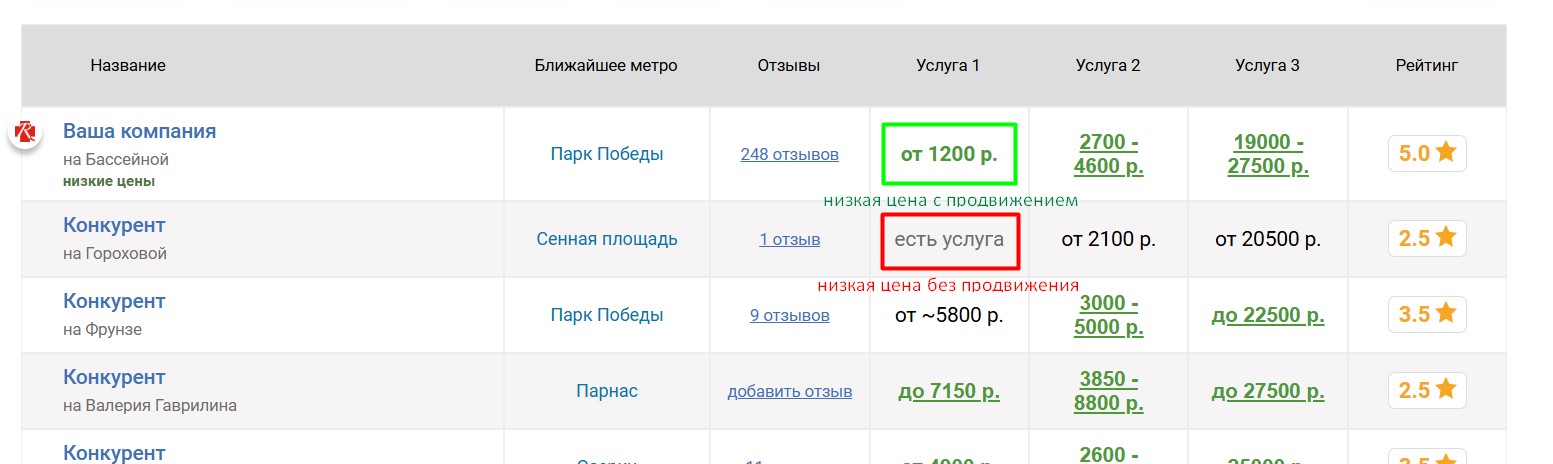Open the 248 отзывов reviews link
The height and width of the screenshot is (464, 1553).
click(789, 155)
